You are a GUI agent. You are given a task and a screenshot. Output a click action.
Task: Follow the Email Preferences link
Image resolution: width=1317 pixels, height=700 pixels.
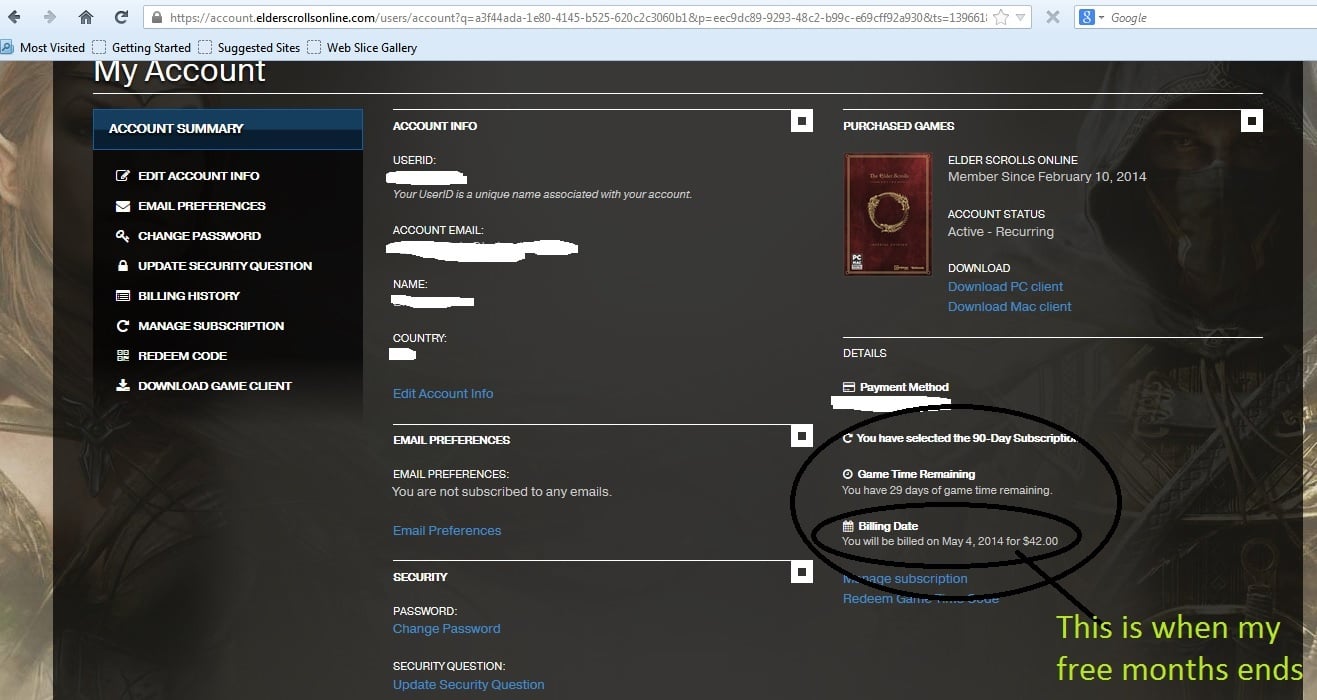point(447,531)
